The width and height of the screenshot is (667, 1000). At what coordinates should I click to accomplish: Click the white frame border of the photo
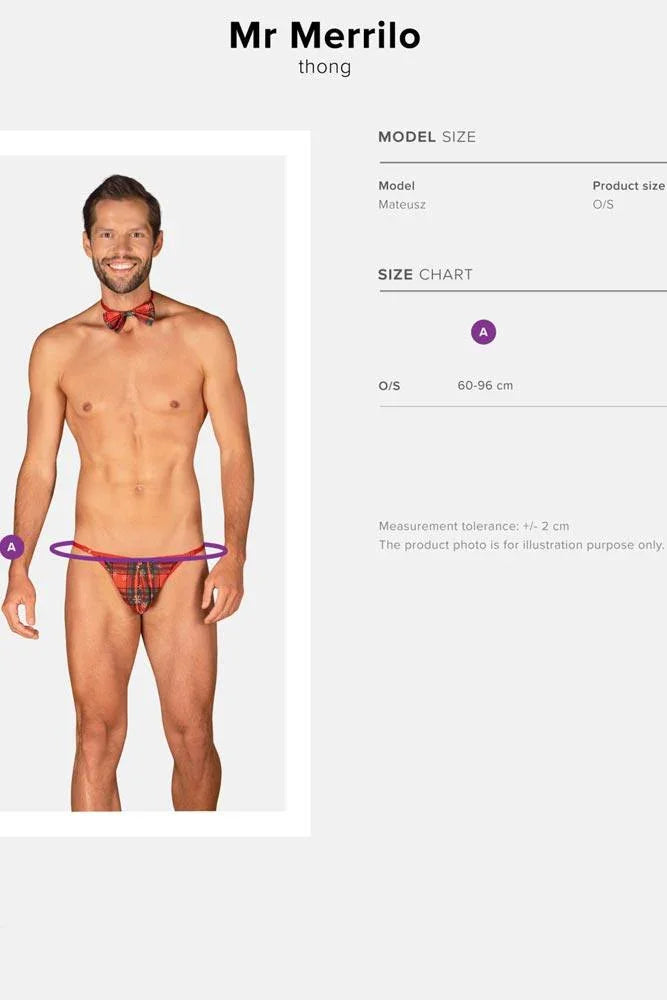(x=298, y=483)
